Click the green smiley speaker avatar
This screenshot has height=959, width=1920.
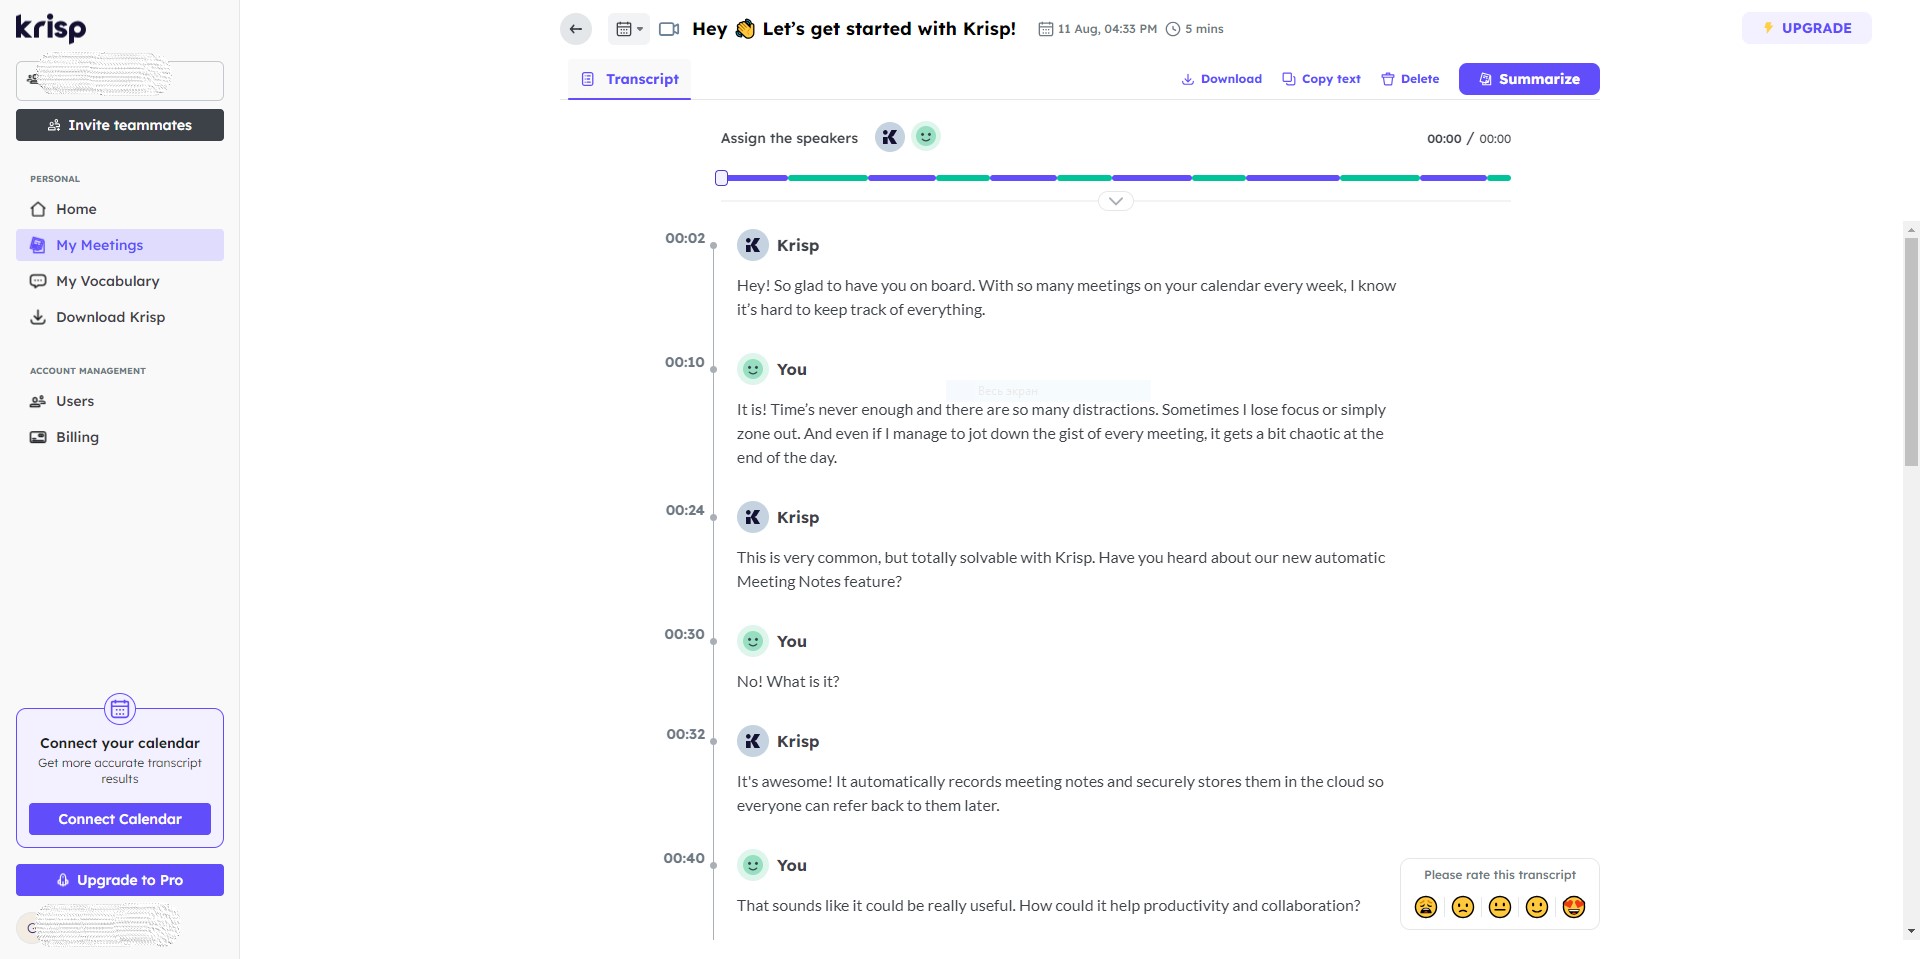[x=926, y=136]
